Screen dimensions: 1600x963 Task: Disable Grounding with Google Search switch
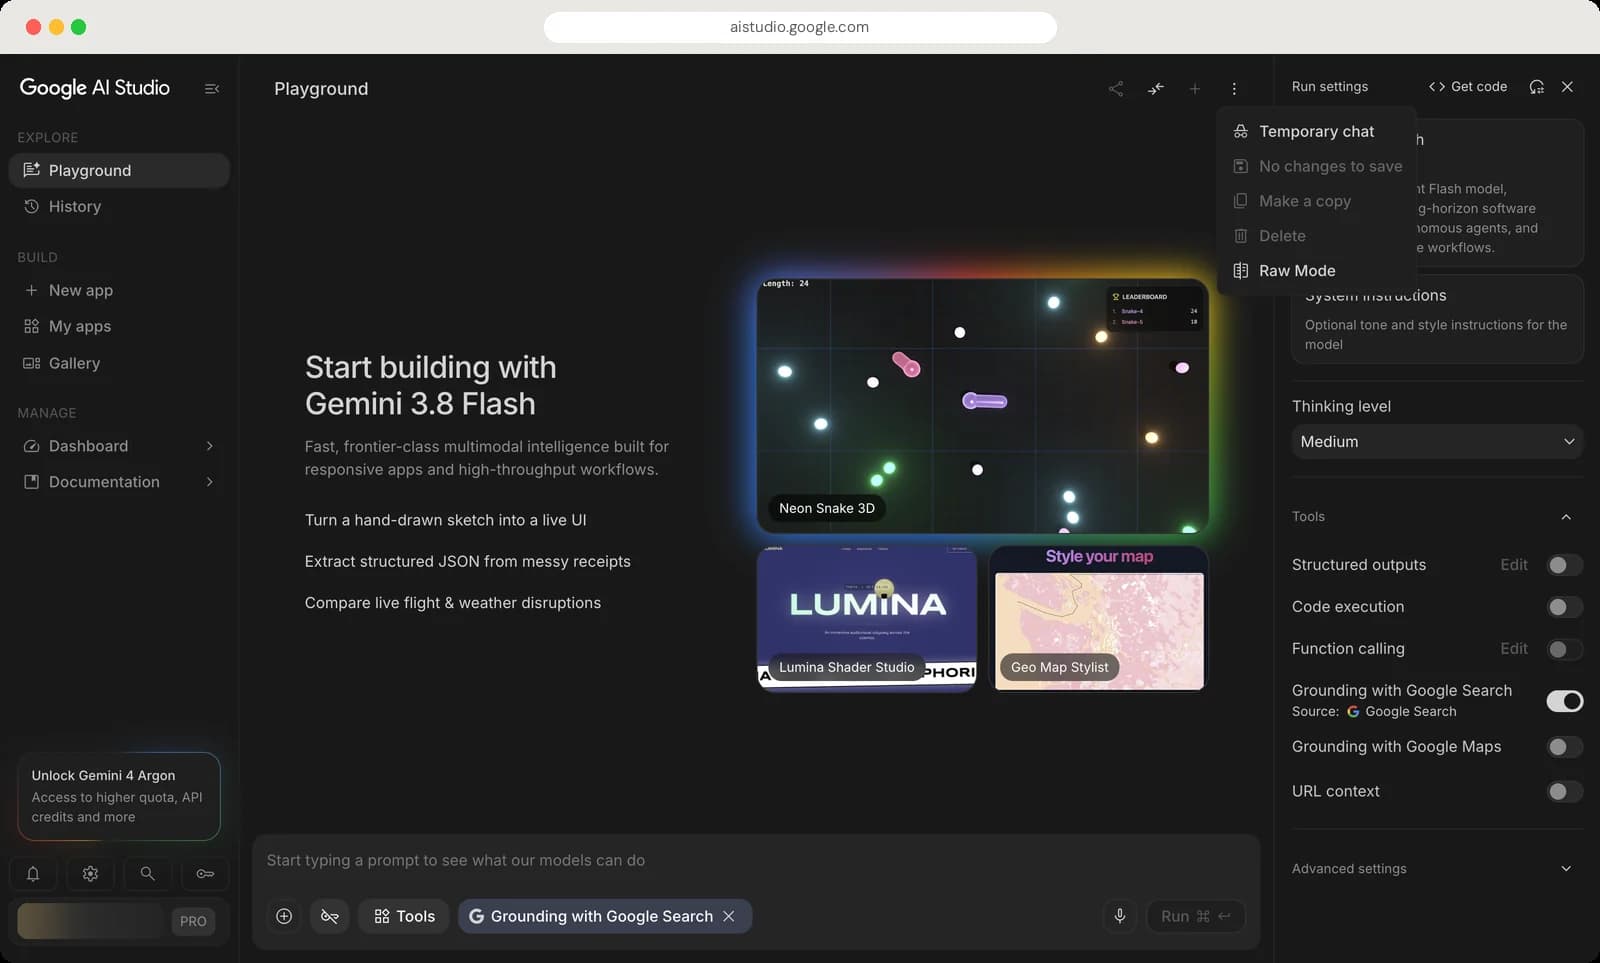coord(1565,701)
